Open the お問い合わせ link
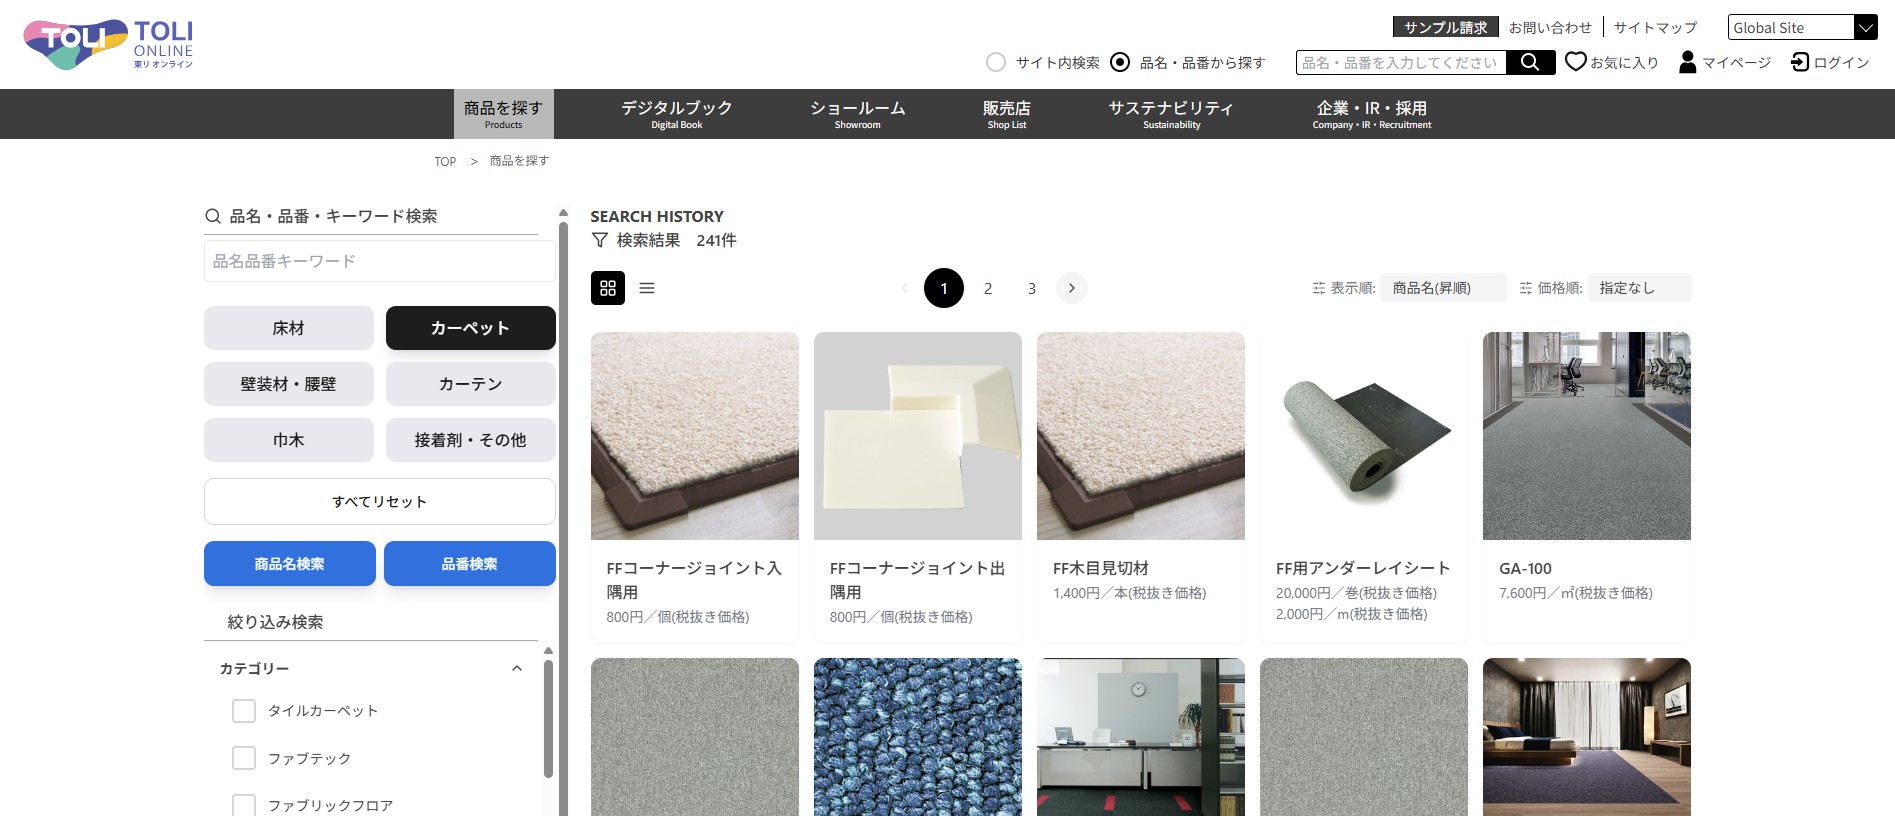The height and width of the screenshot is (816, 1895). pos(1550,28)
